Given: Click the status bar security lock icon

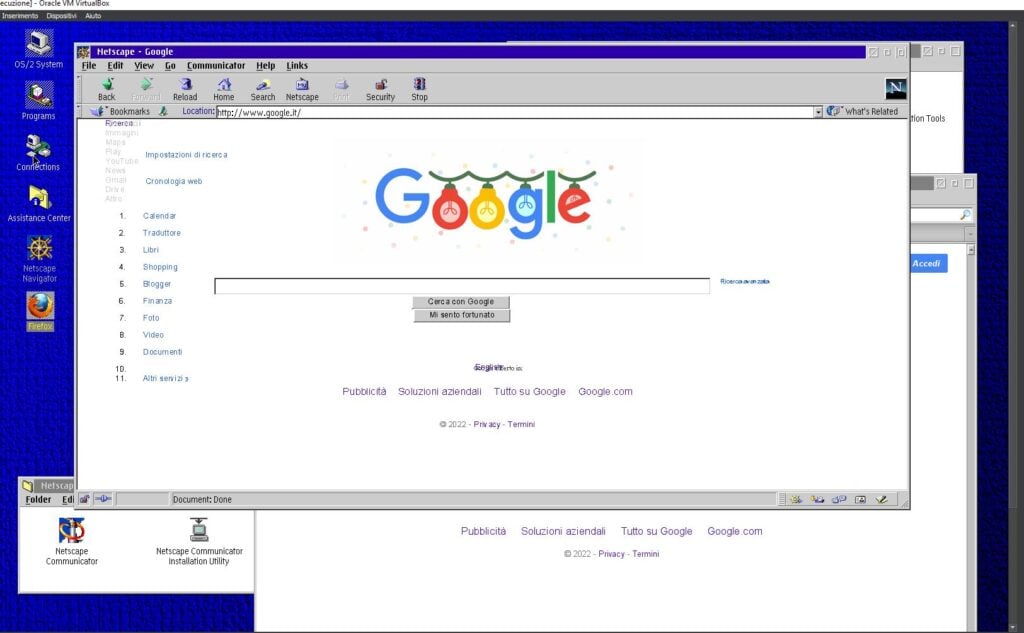Looking at the screenshot, I should pyautogui.click(x=85, y=499).
